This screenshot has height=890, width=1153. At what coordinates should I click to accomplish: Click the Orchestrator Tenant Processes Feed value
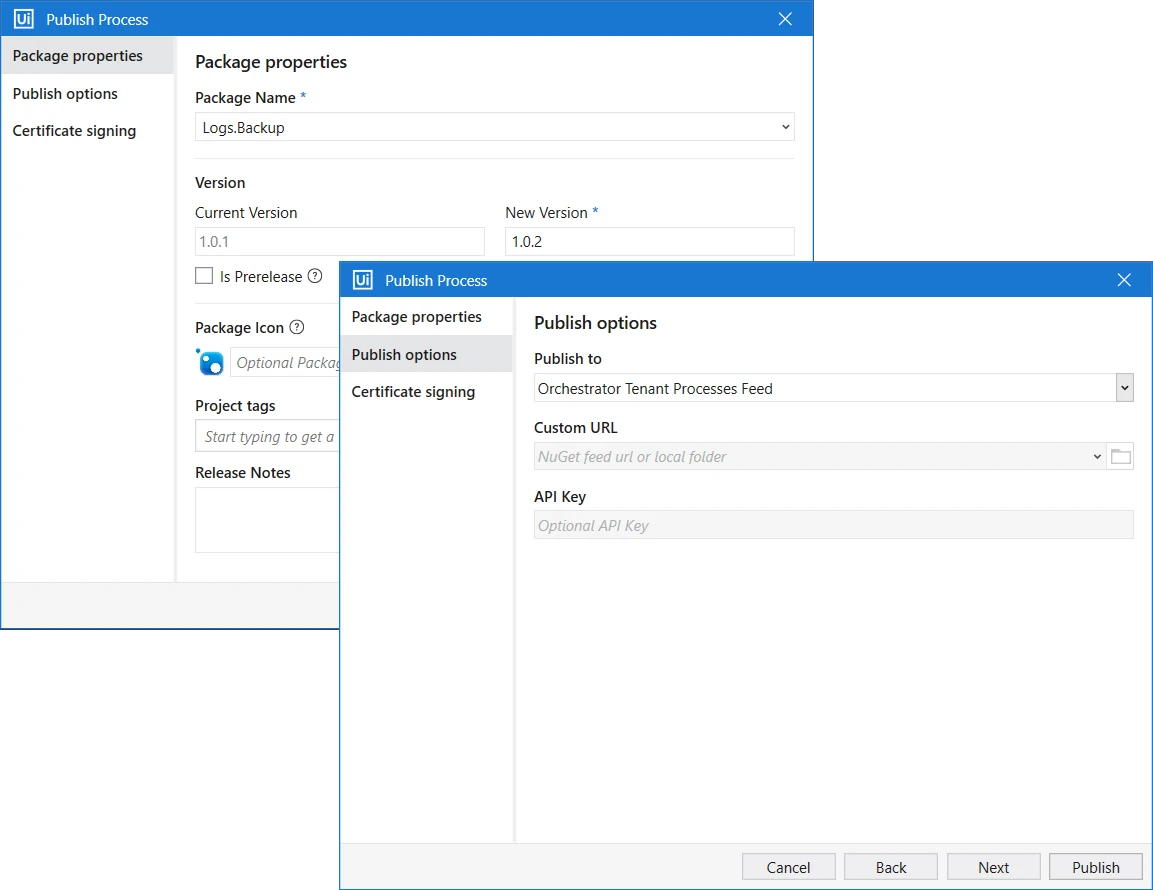click(x=655, y=388)
